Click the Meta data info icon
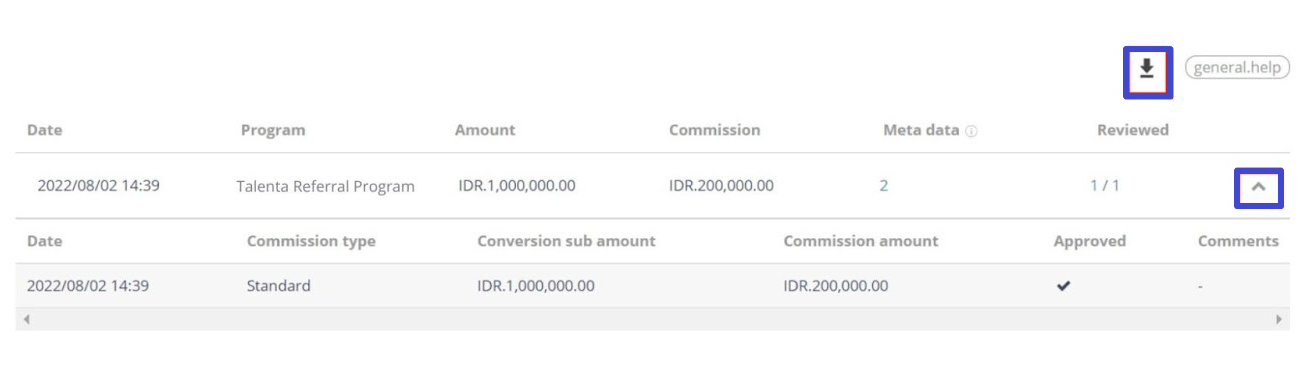The width and height of the screenshot is (1309, 385). 971,131
